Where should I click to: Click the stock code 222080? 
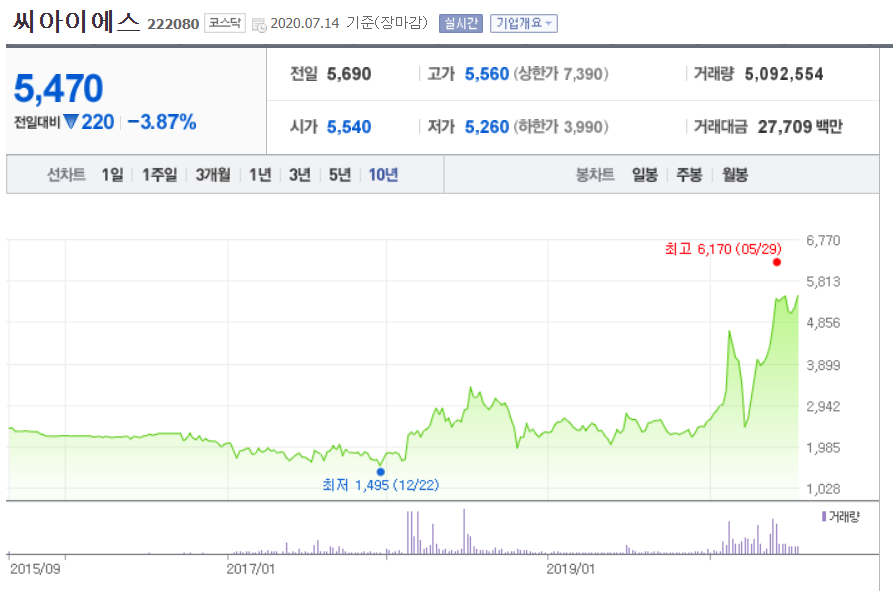173,24
